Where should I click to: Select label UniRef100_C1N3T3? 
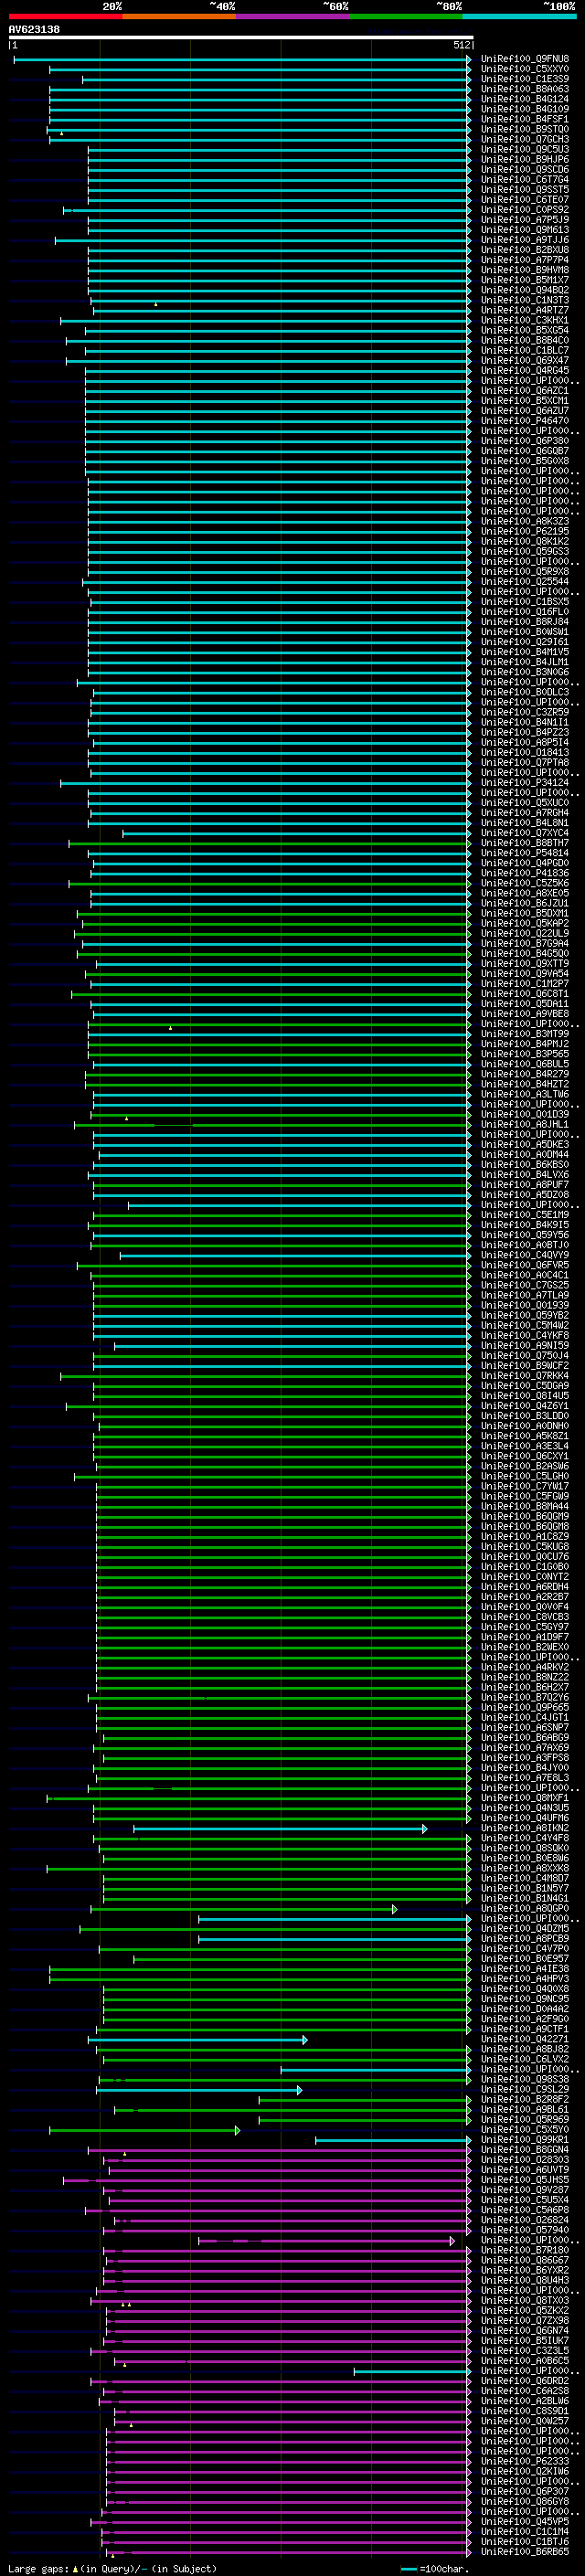click(x=525, y=300)
